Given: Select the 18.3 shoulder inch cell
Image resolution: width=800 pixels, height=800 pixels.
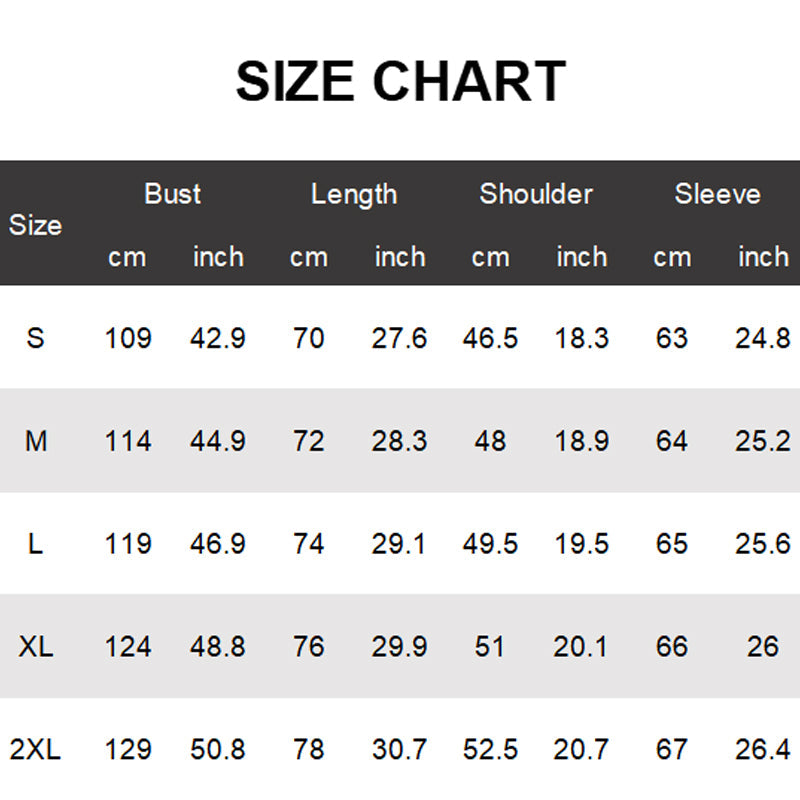Looking at the screenshot, I should [x=581, y=338].
